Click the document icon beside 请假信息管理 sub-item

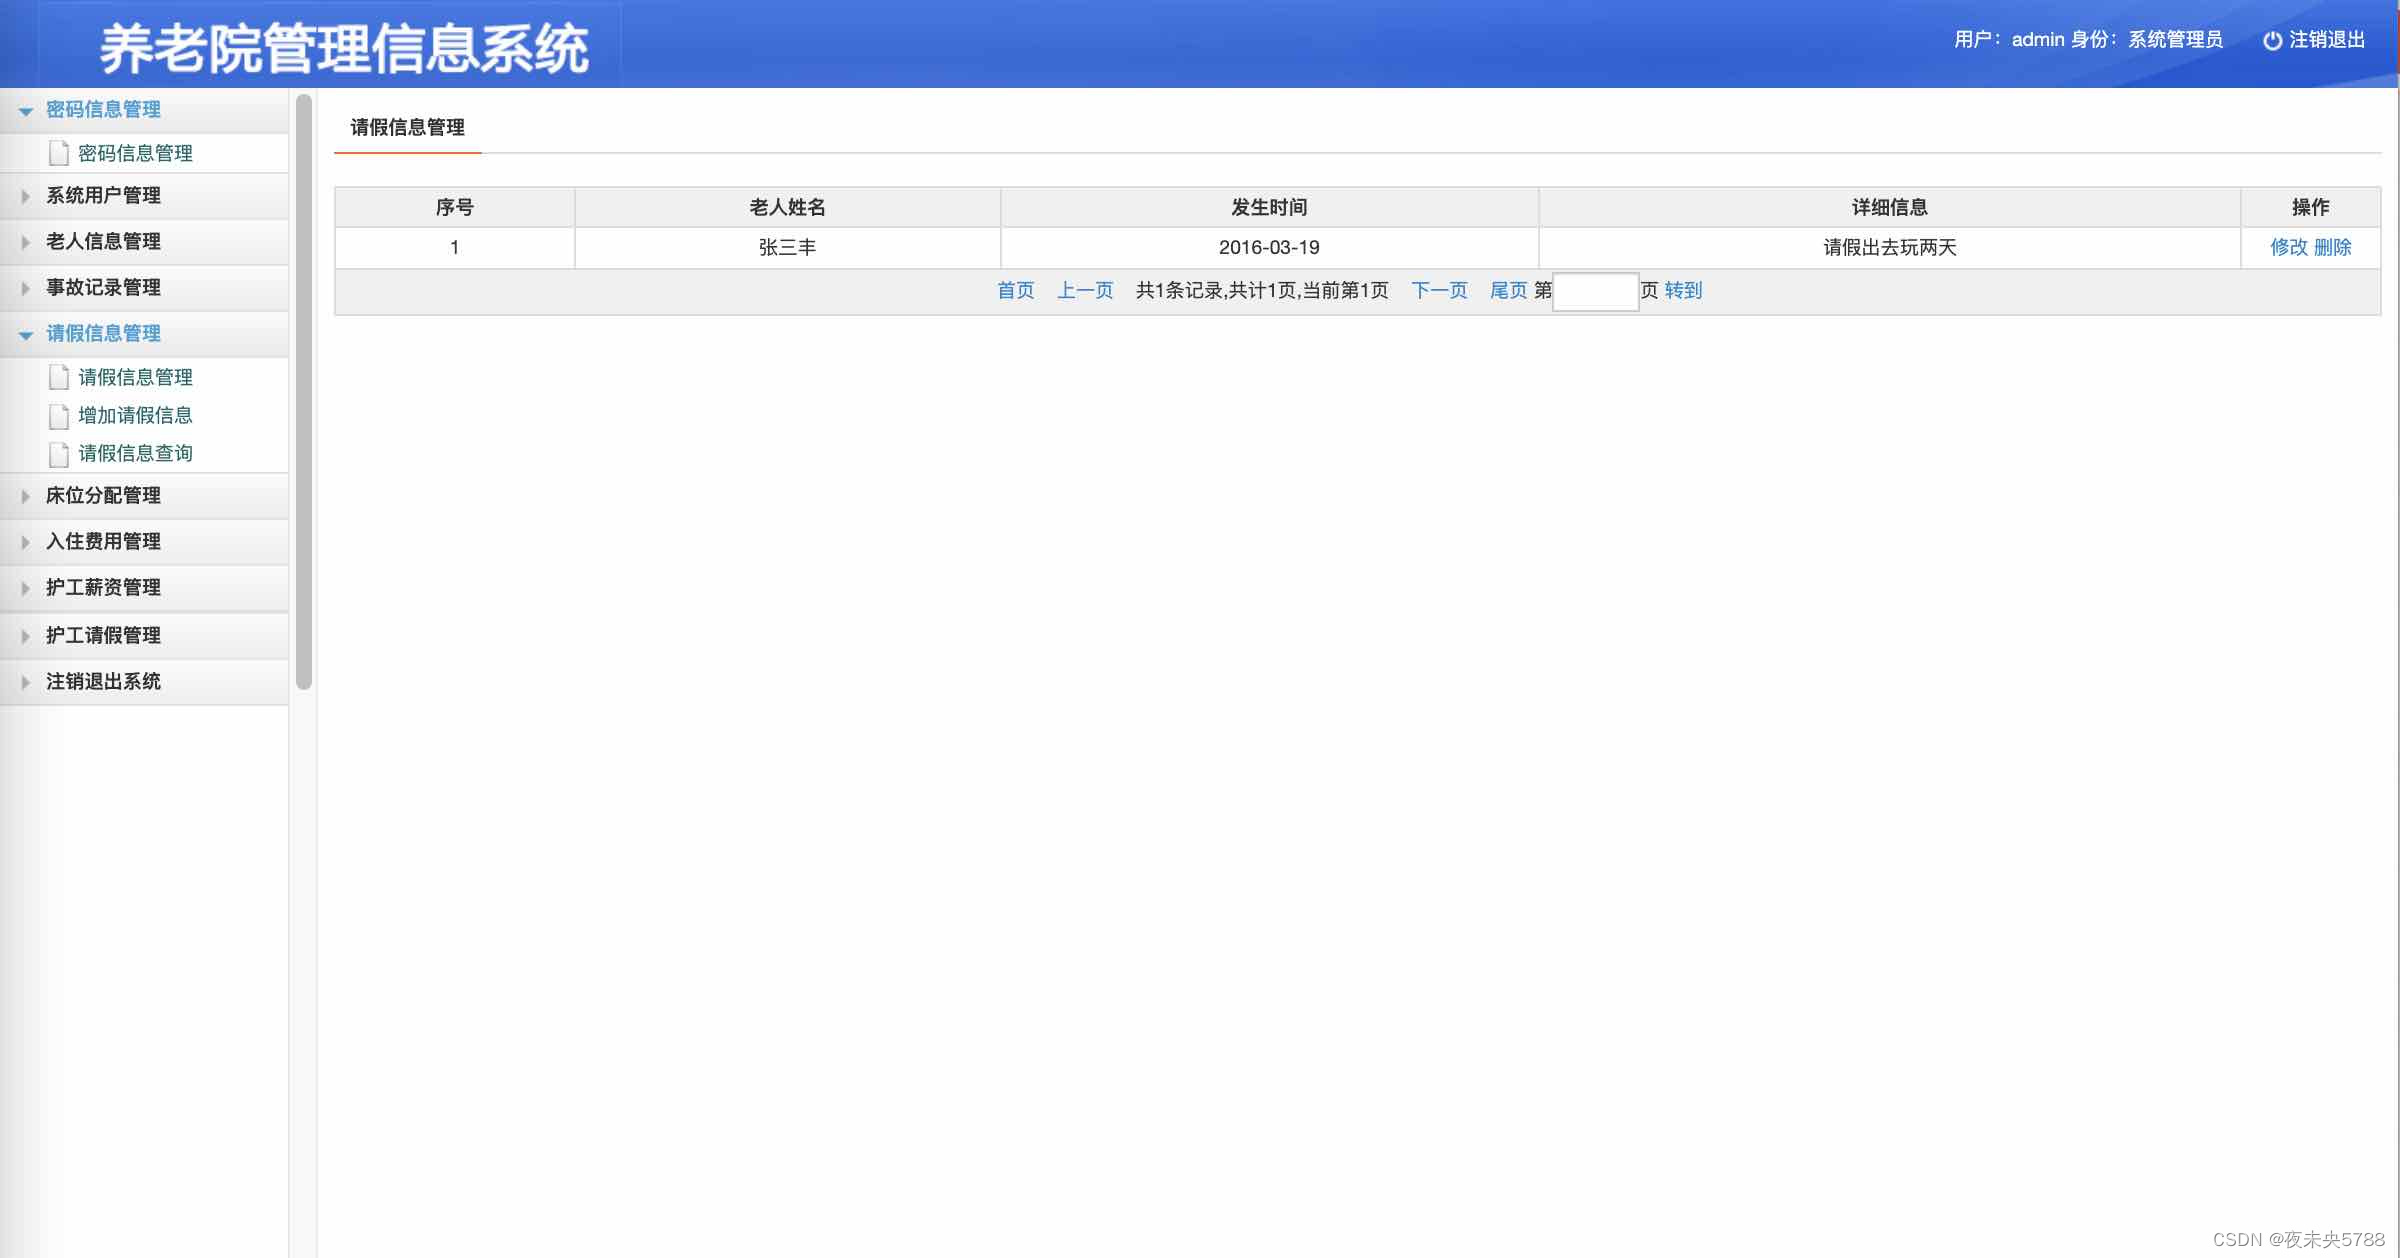point(59,377)
